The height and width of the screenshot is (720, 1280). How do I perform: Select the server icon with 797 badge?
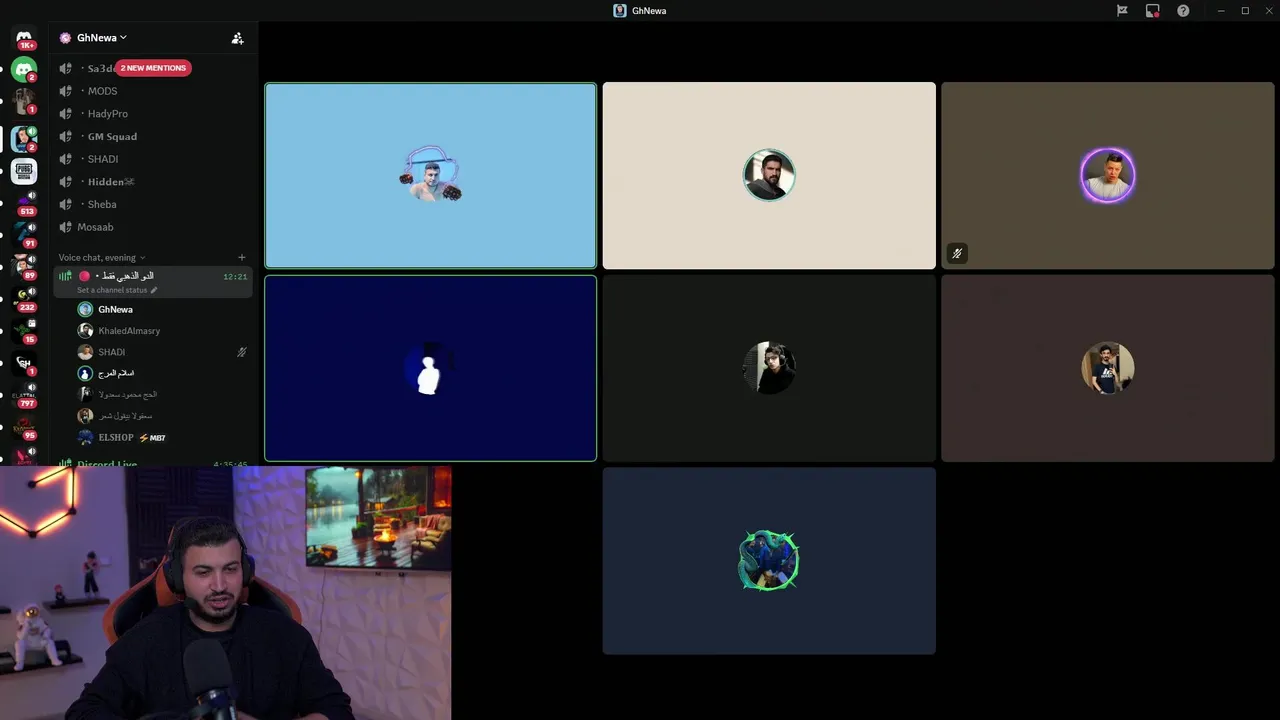(x=24, y=395)
